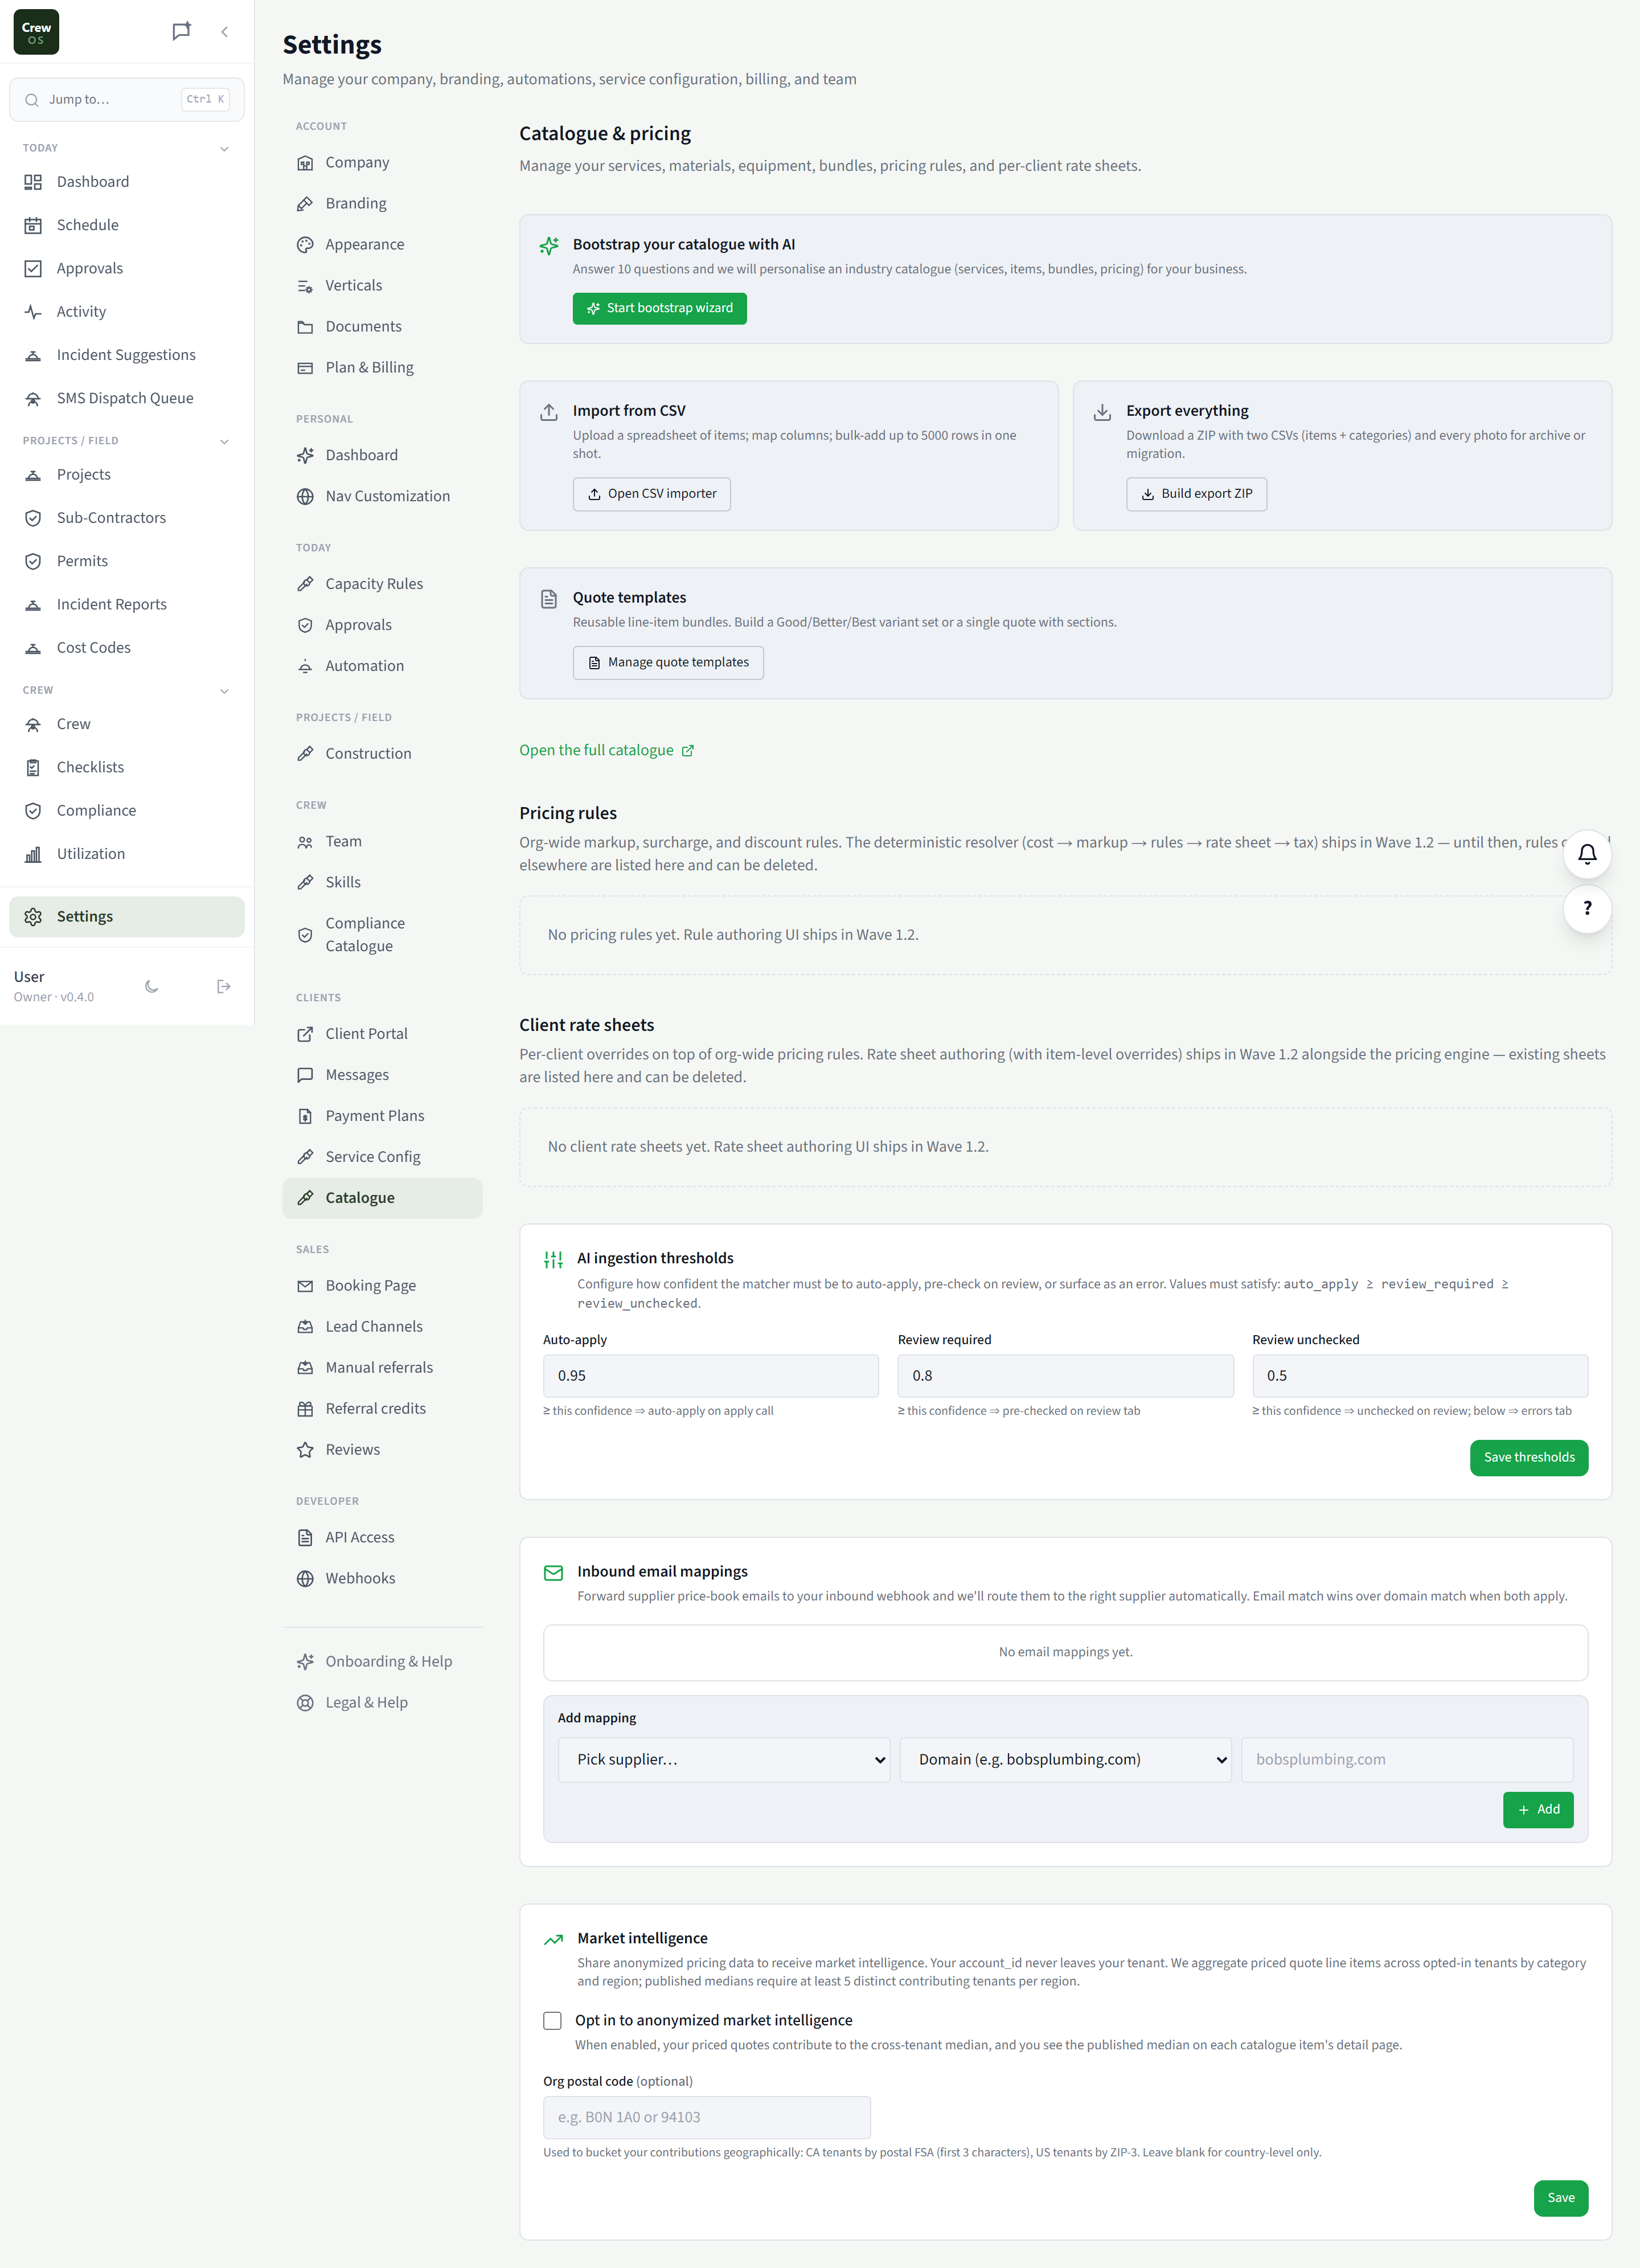Click the Appearance palette icon

[305, 245]
